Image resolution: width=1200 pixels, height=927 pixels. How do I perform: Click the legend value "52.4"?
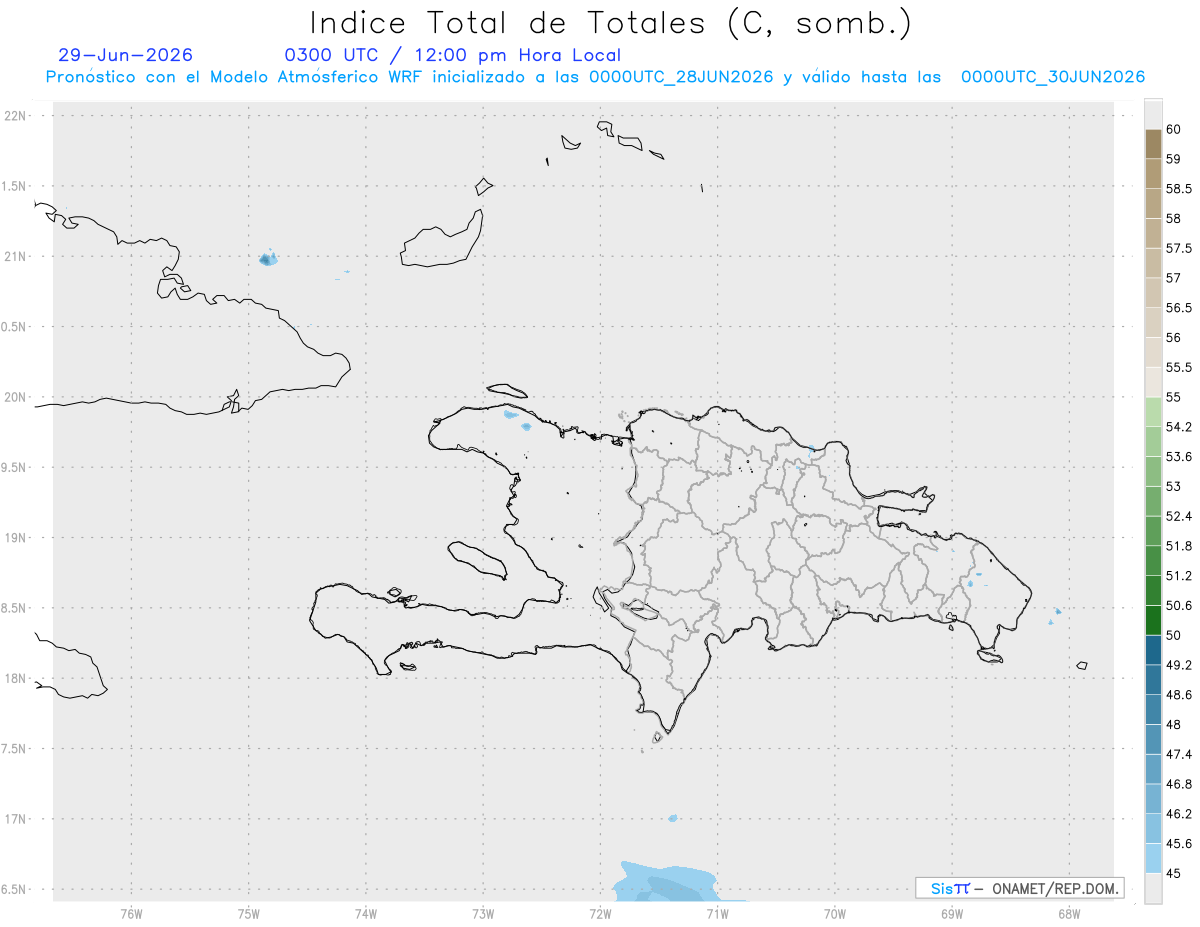click(x=1179, y=516)
